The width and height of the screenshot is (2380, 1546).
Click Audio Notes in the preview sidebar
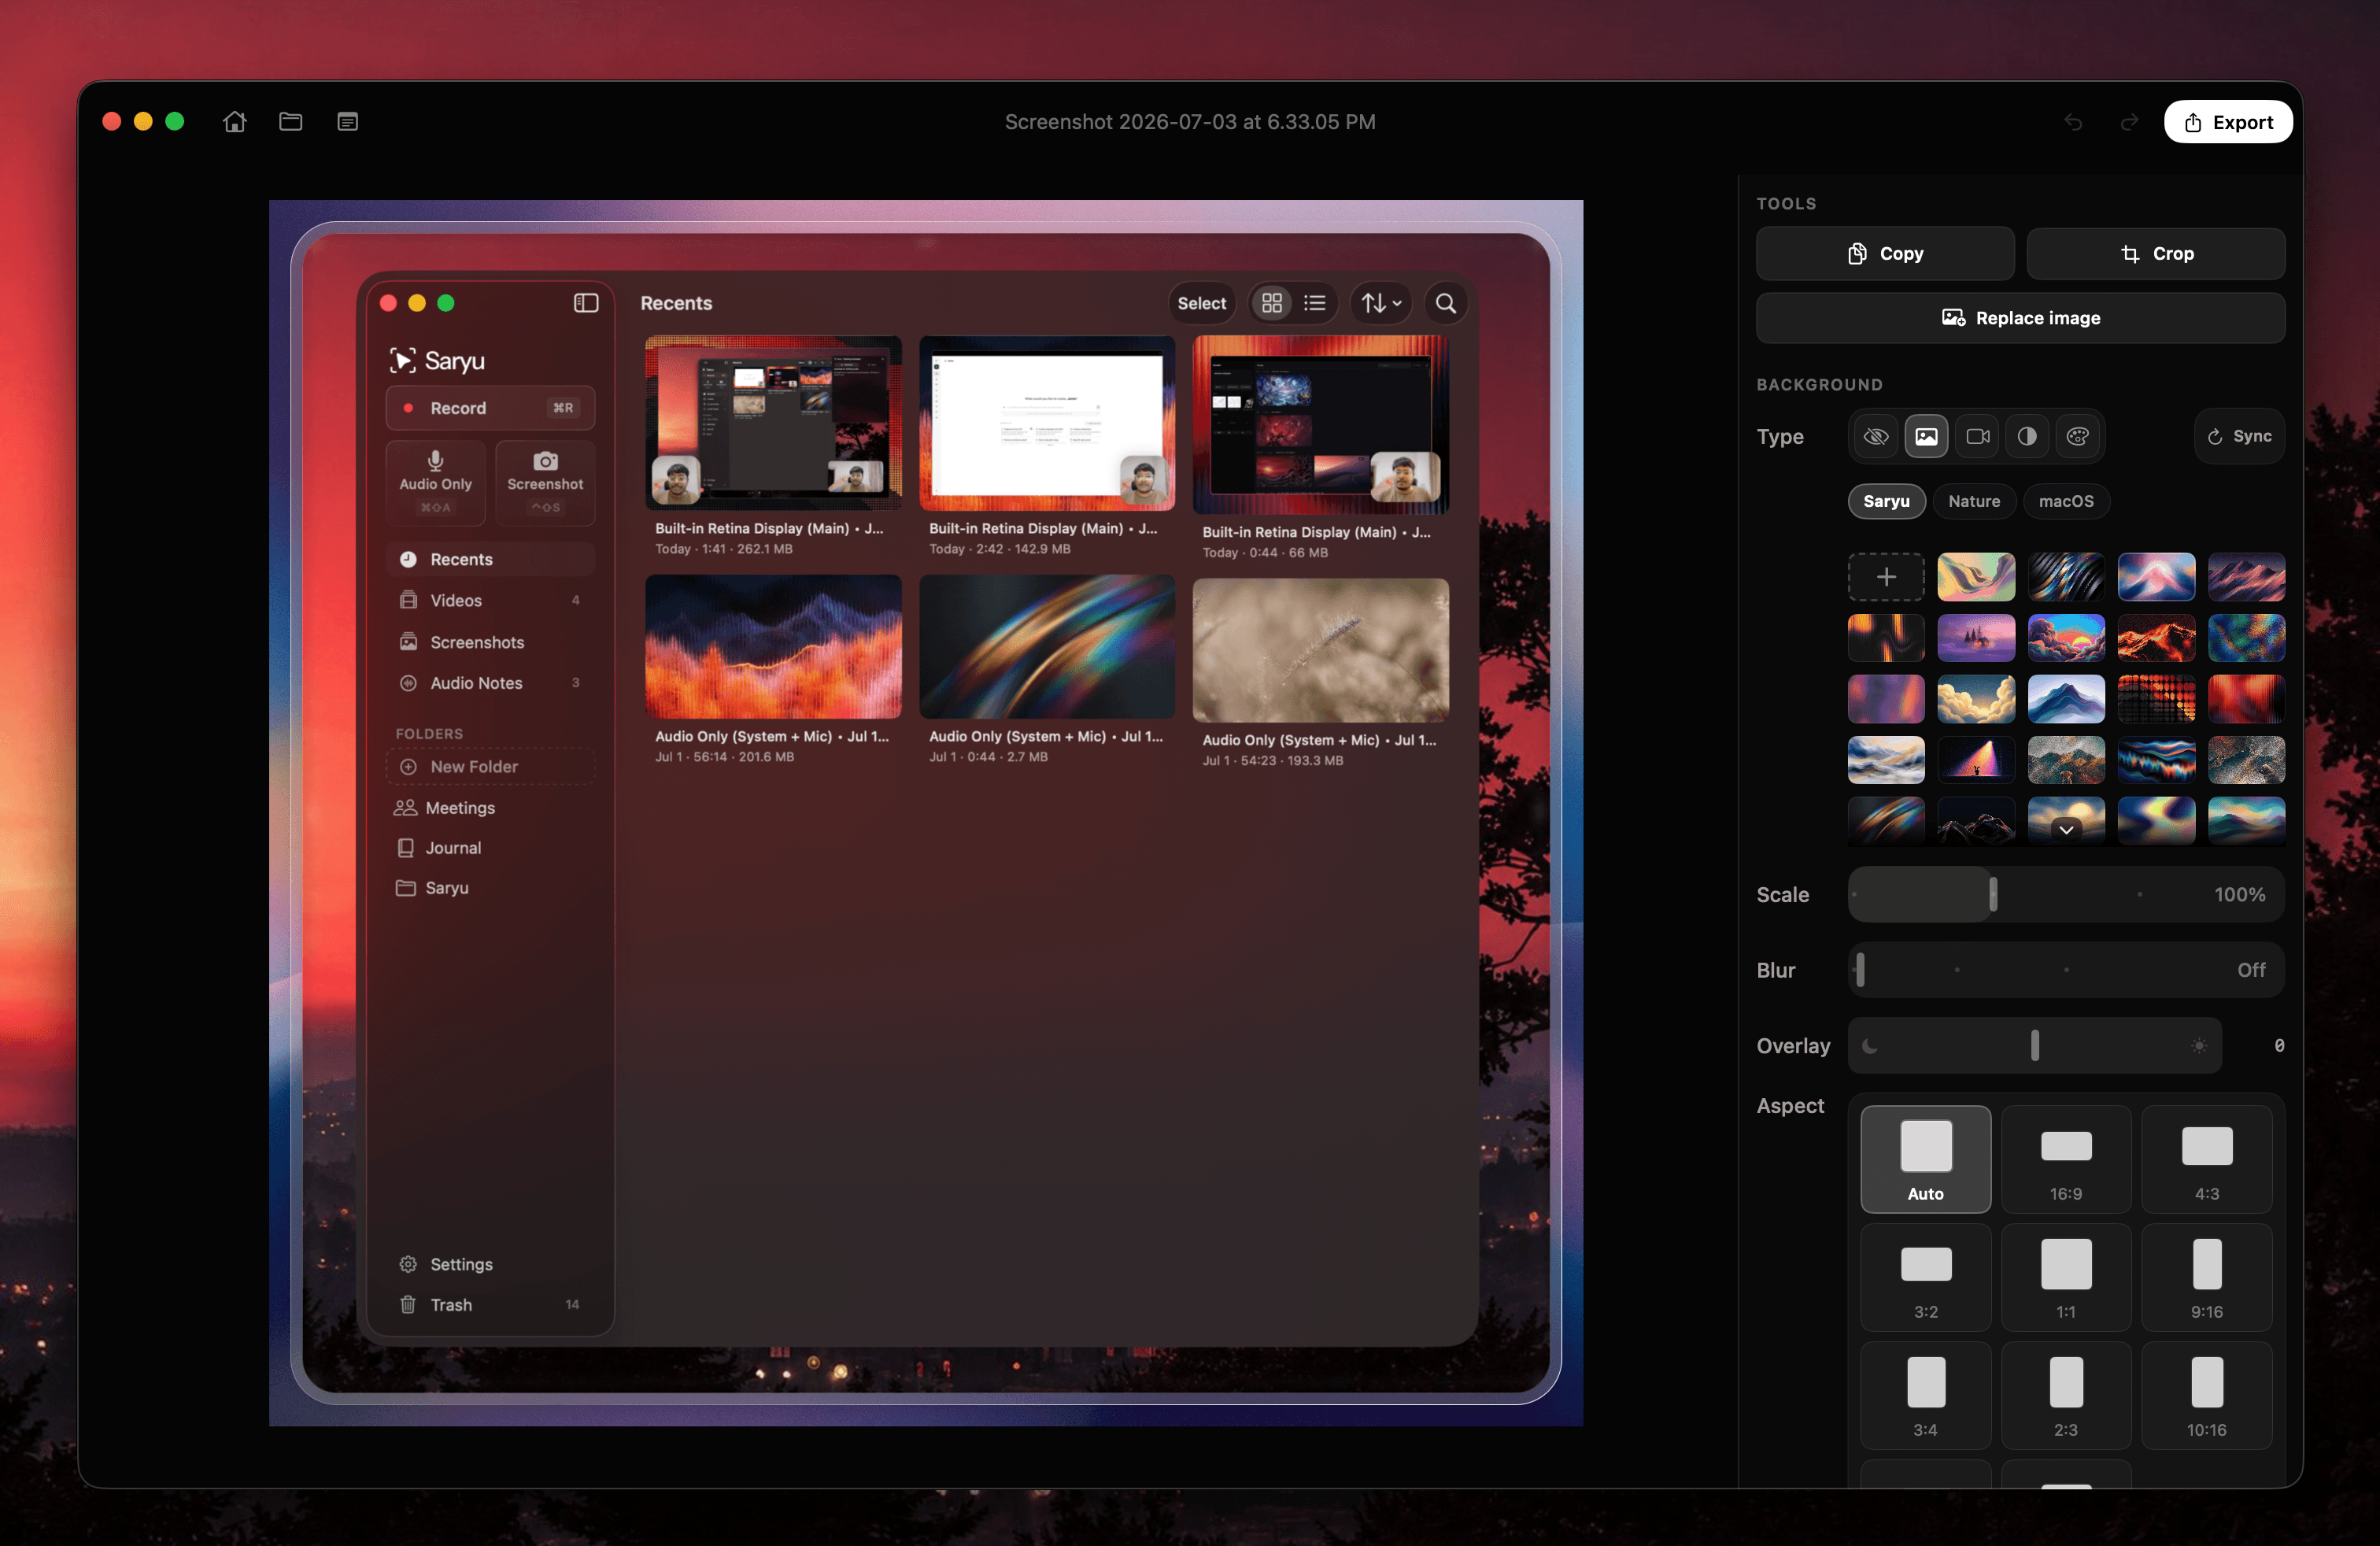pyautogui.click(x=490, y=683)
